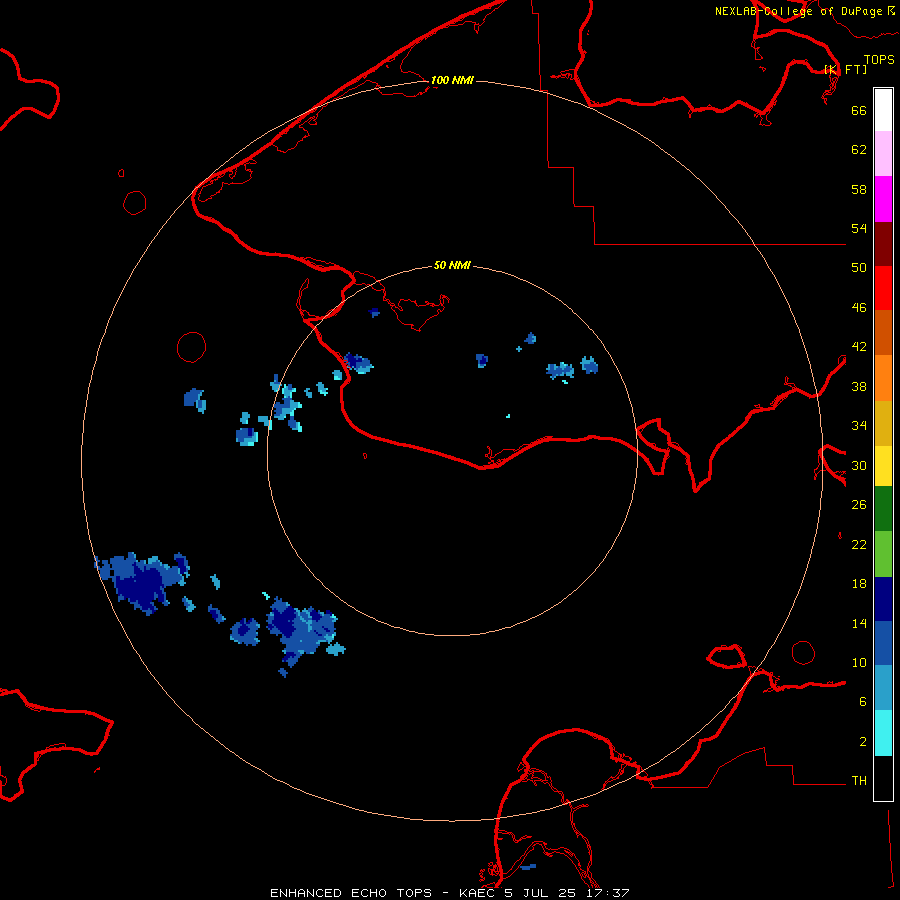Click the white 66 kft color swatch
Screen dimensions: 900x900
[883, 110]
